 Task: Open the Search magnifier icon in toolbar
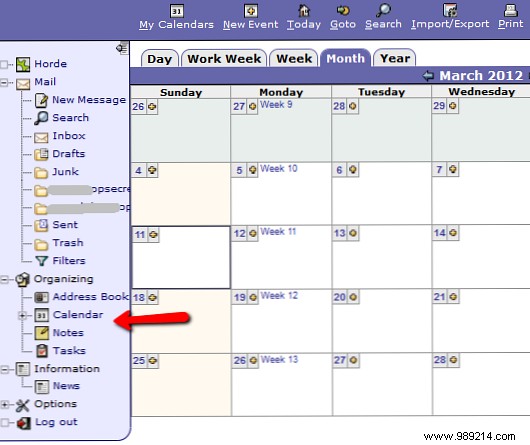coord(383,10)
